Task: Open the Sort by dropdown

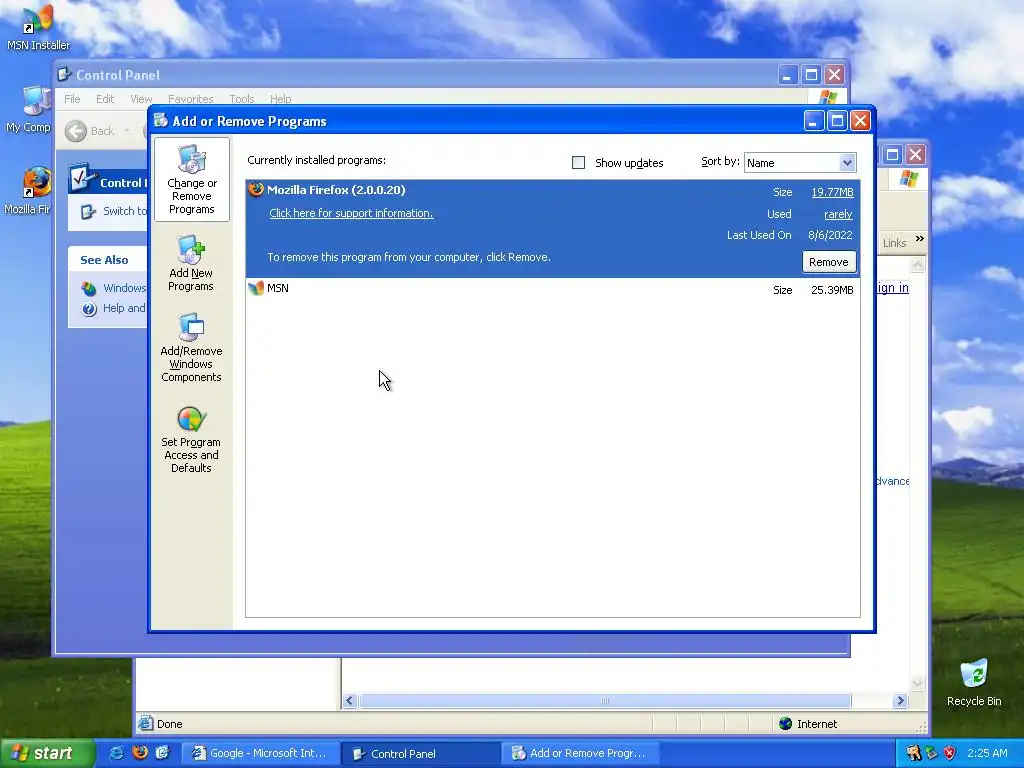Action: [x=847, y=163]
